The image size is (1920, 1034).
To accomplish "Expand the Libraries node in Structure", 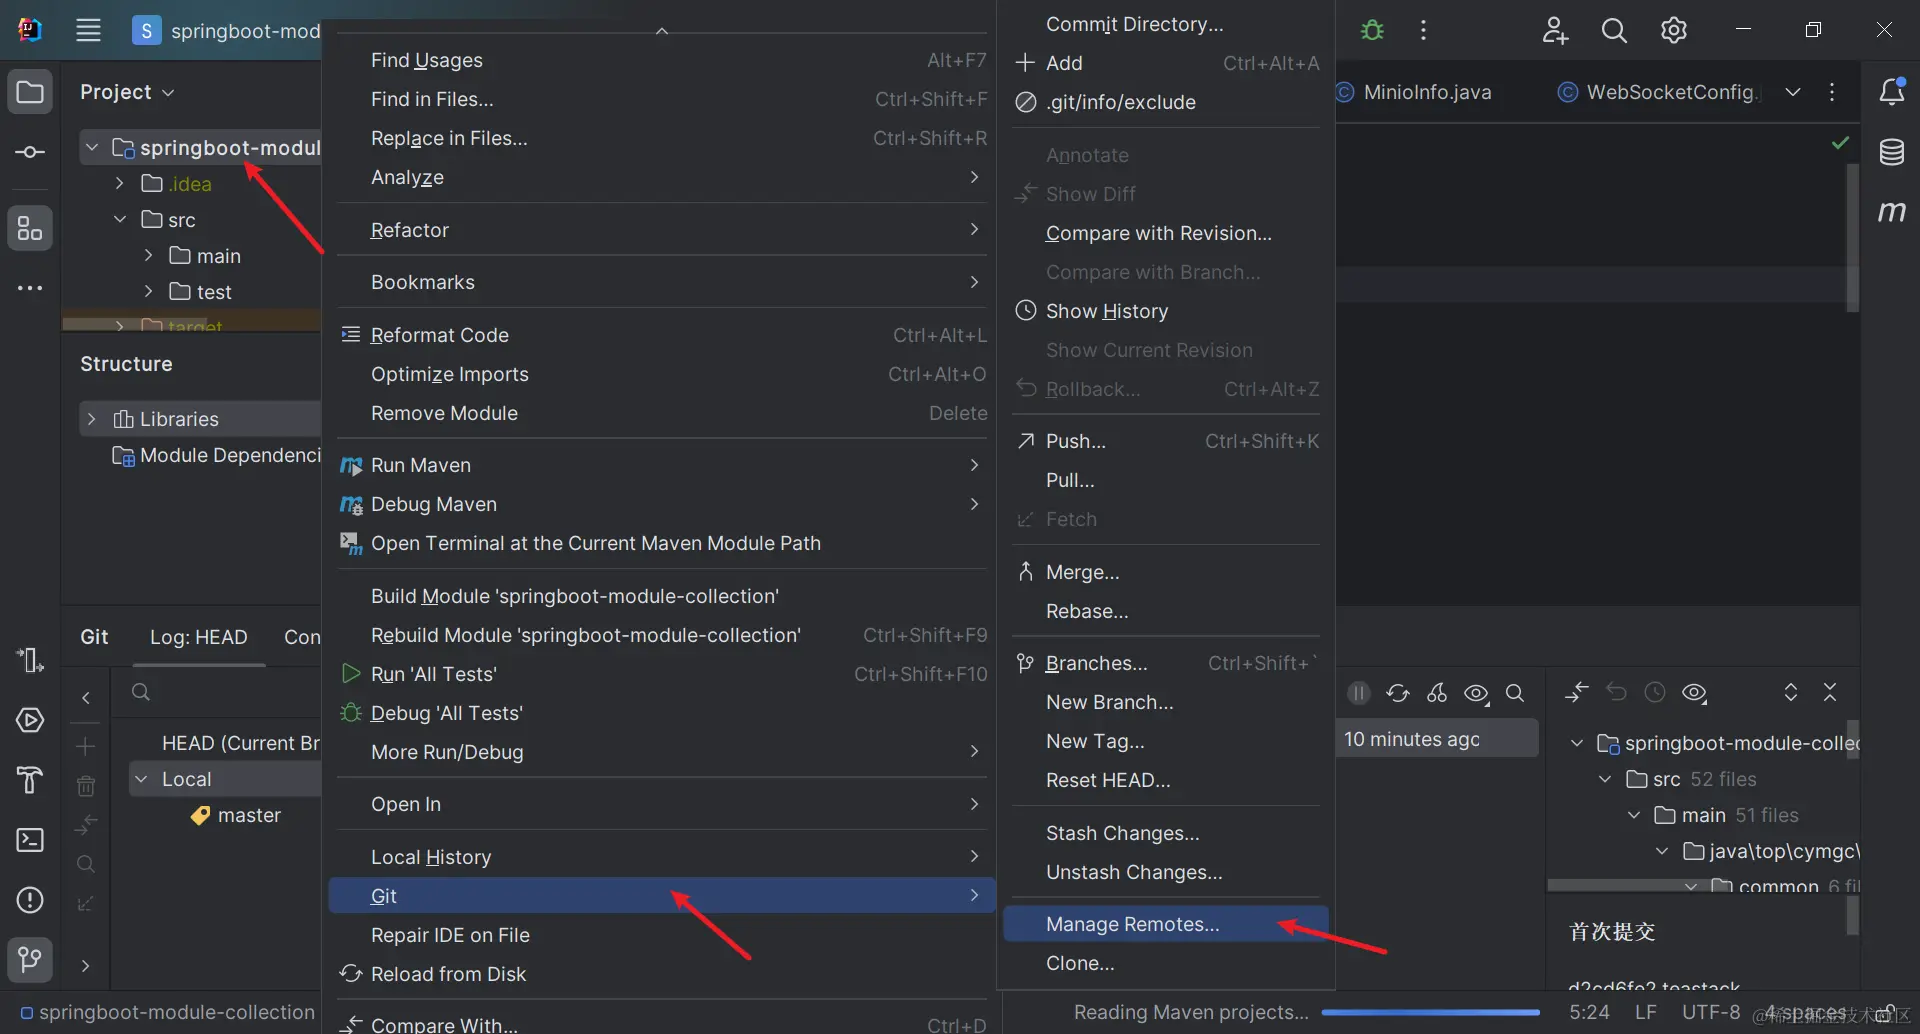I will 92,419.
